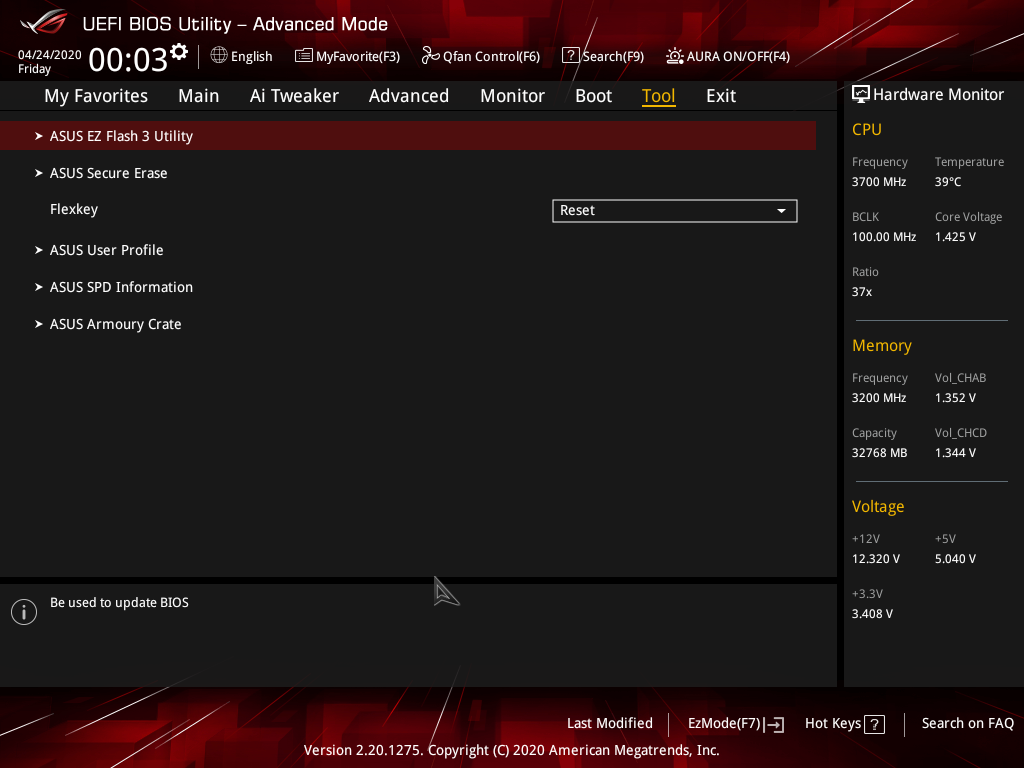Click the 00:03 clock display
This screenshot has height=768, width=1024.
128,60
